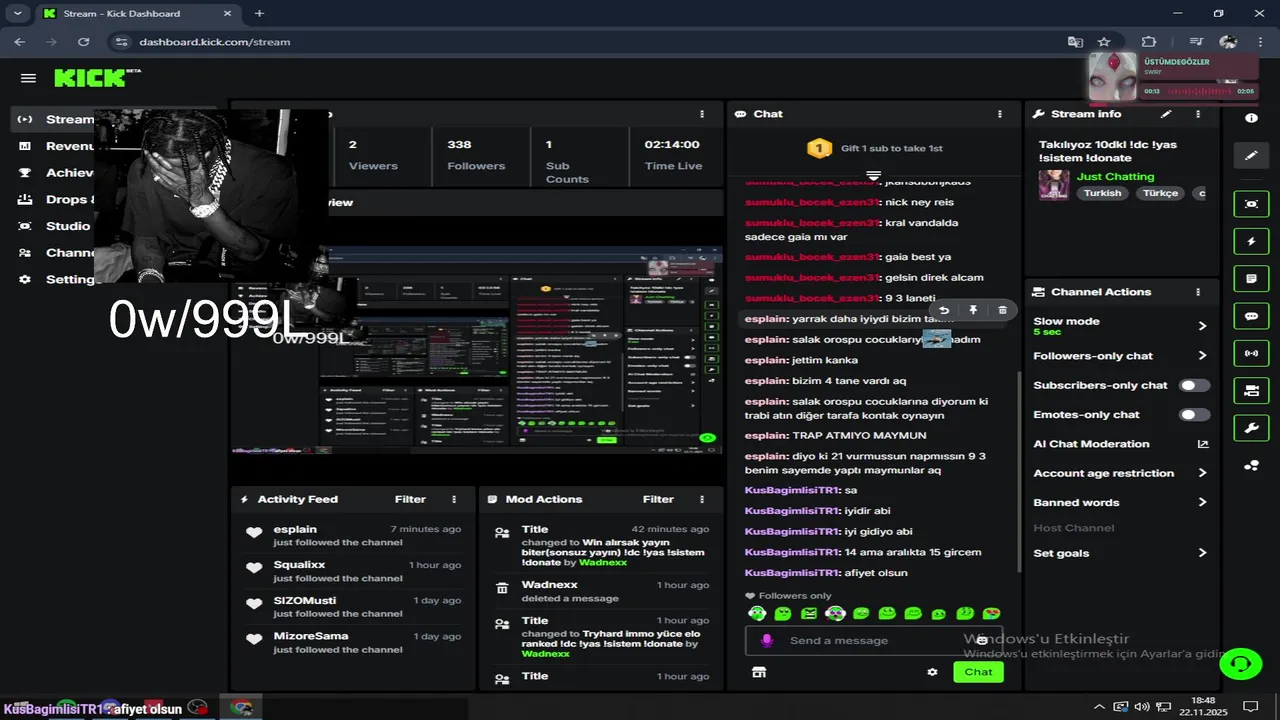Viewport: 1280px width, 720px height.
Task: Expand Set goals option
Action: pos(1202,553)
